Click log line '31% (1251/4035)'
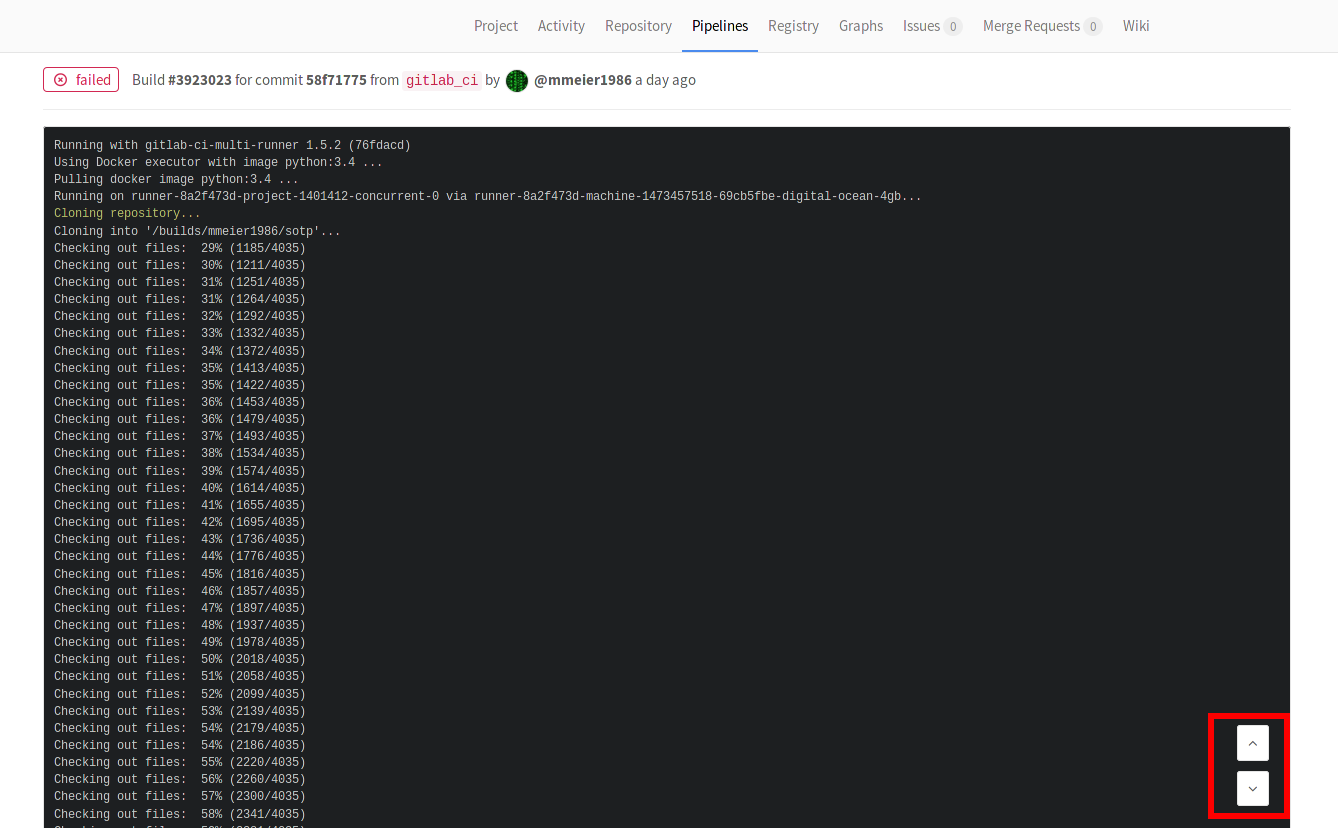 tap(180, 282)
